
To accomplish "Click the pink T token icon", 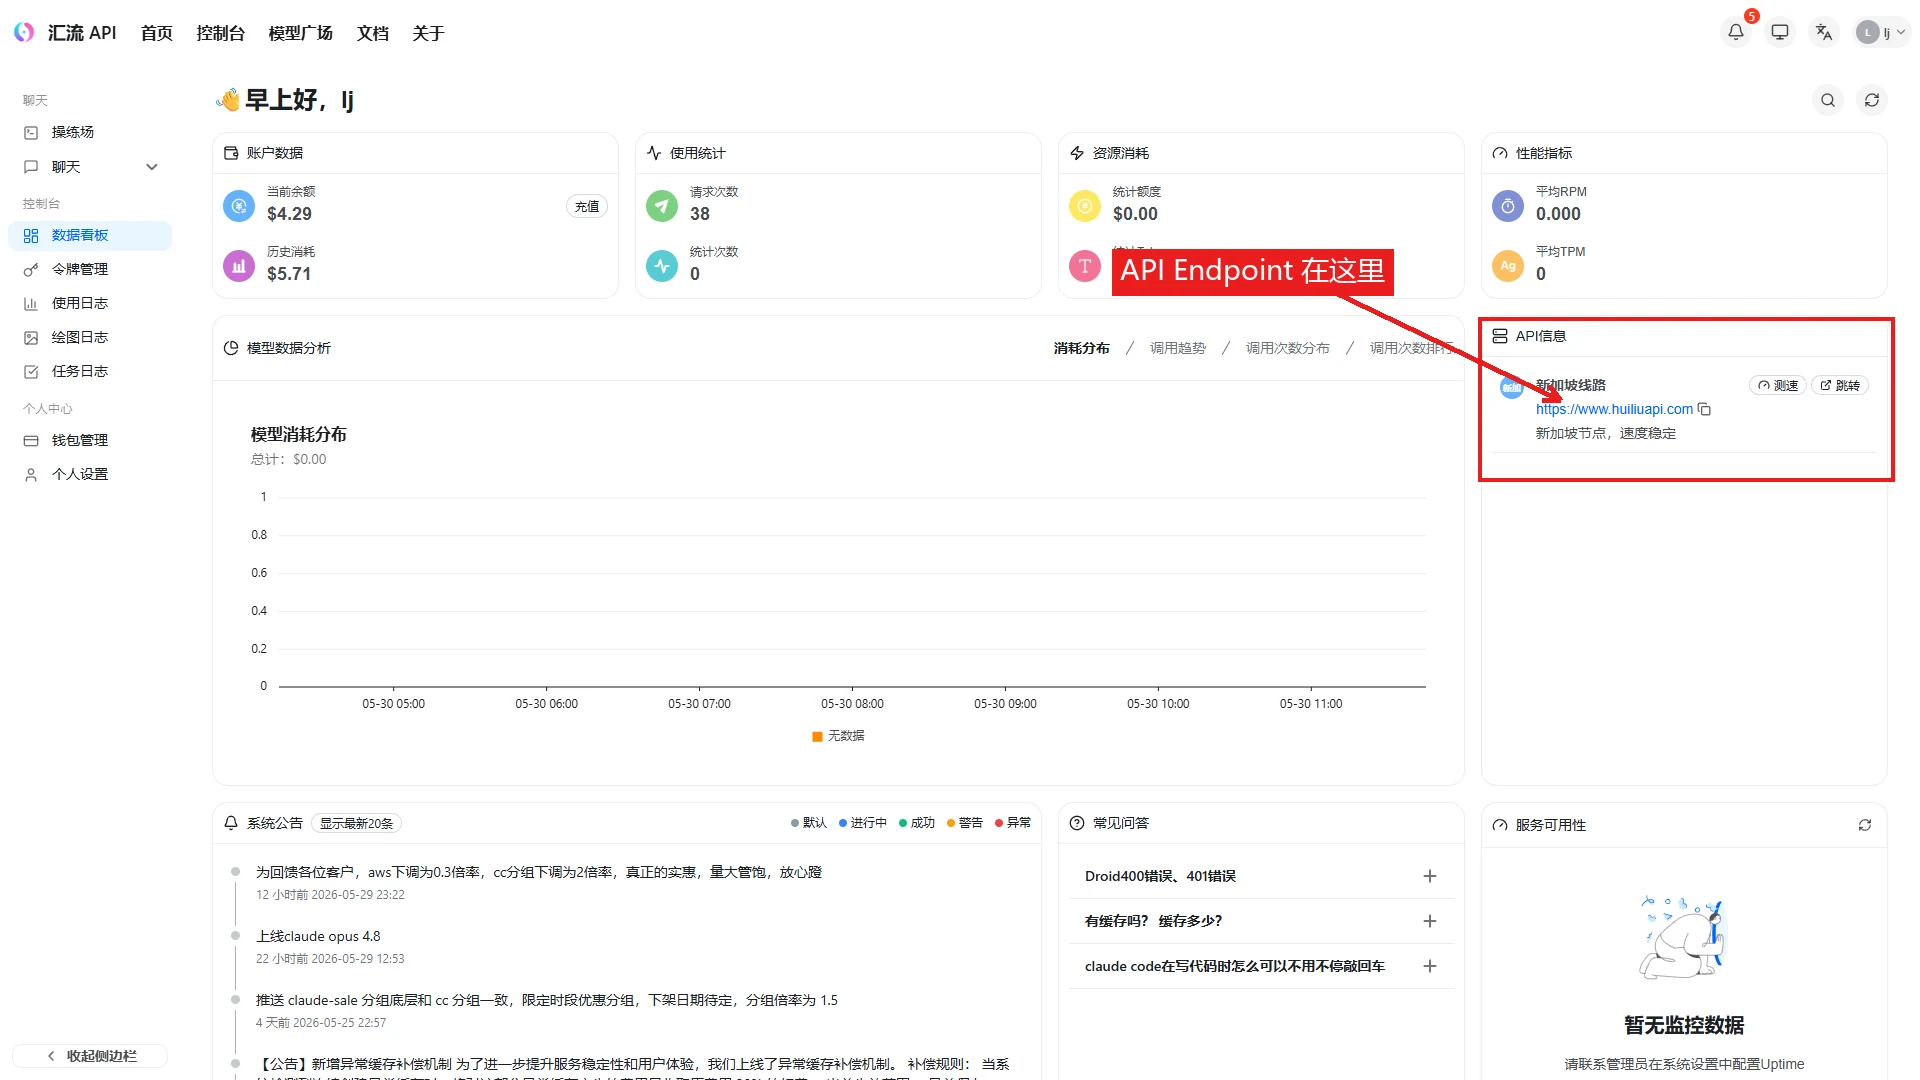I will pyautogui.click(x=1085, y=266).
